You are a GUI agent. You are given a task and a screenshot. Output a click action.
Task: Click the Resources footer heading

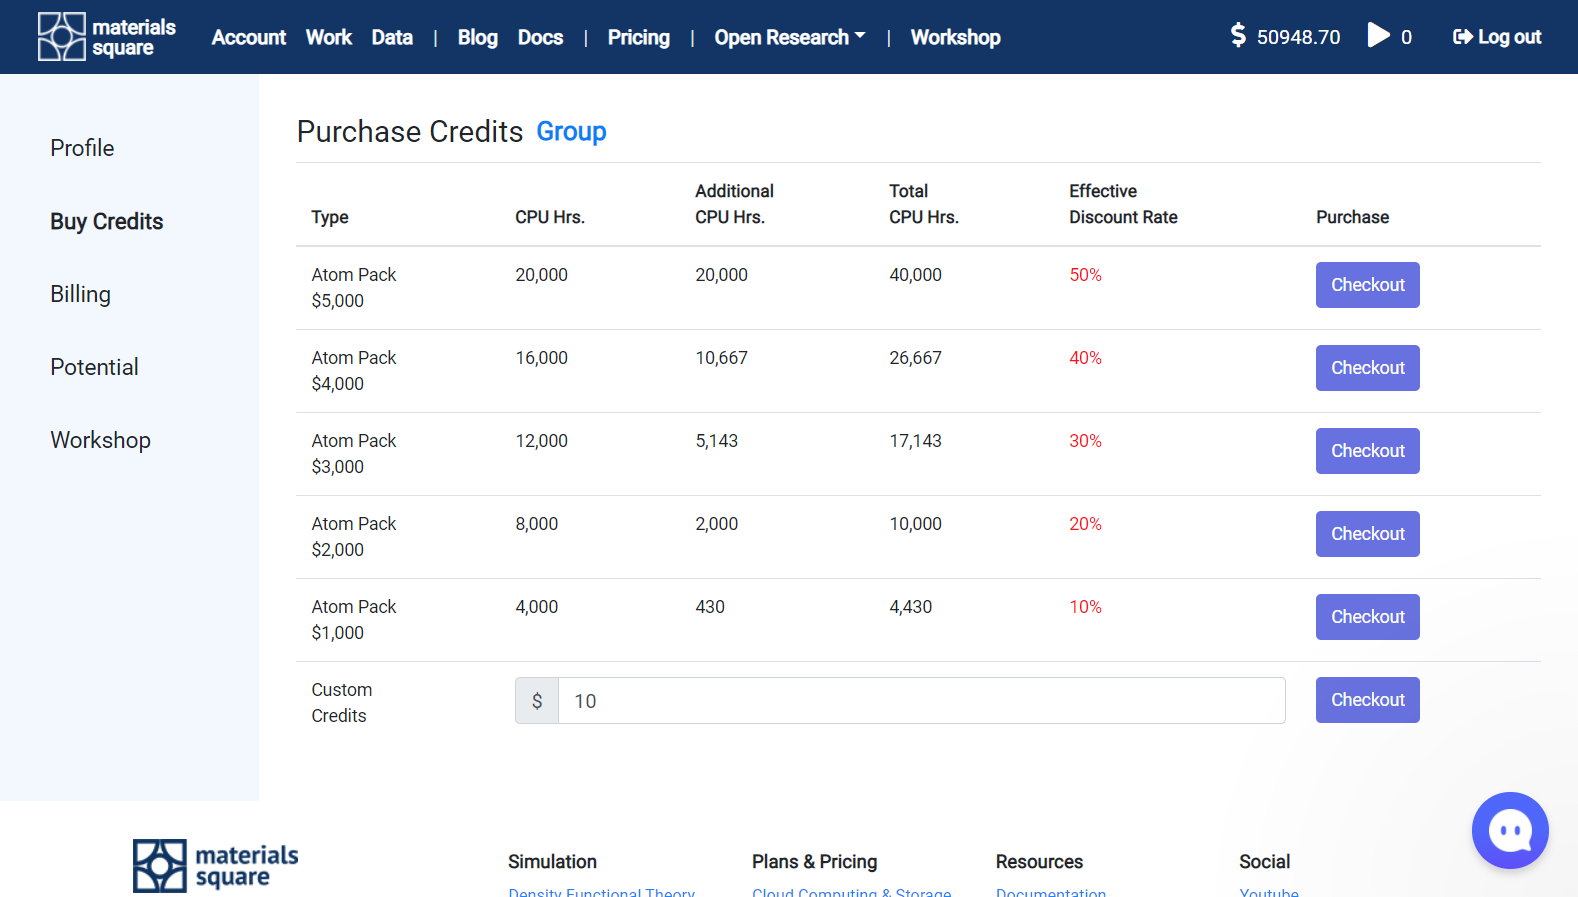(x=1039, y=862)
